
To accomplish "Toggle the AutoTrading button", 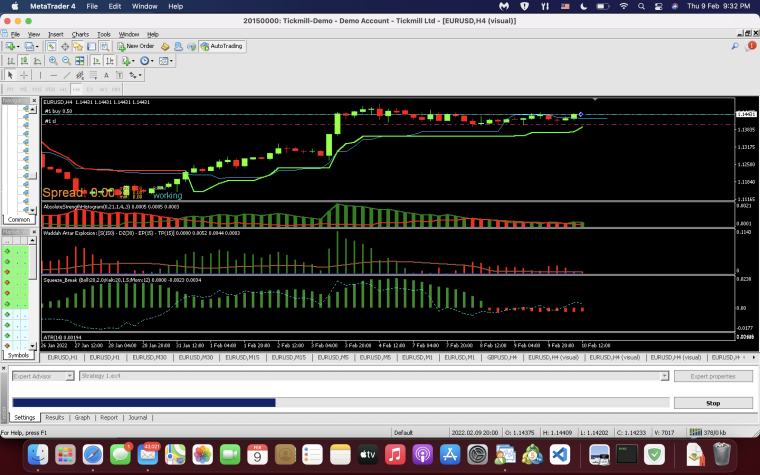I will click(x=222, y=46).
